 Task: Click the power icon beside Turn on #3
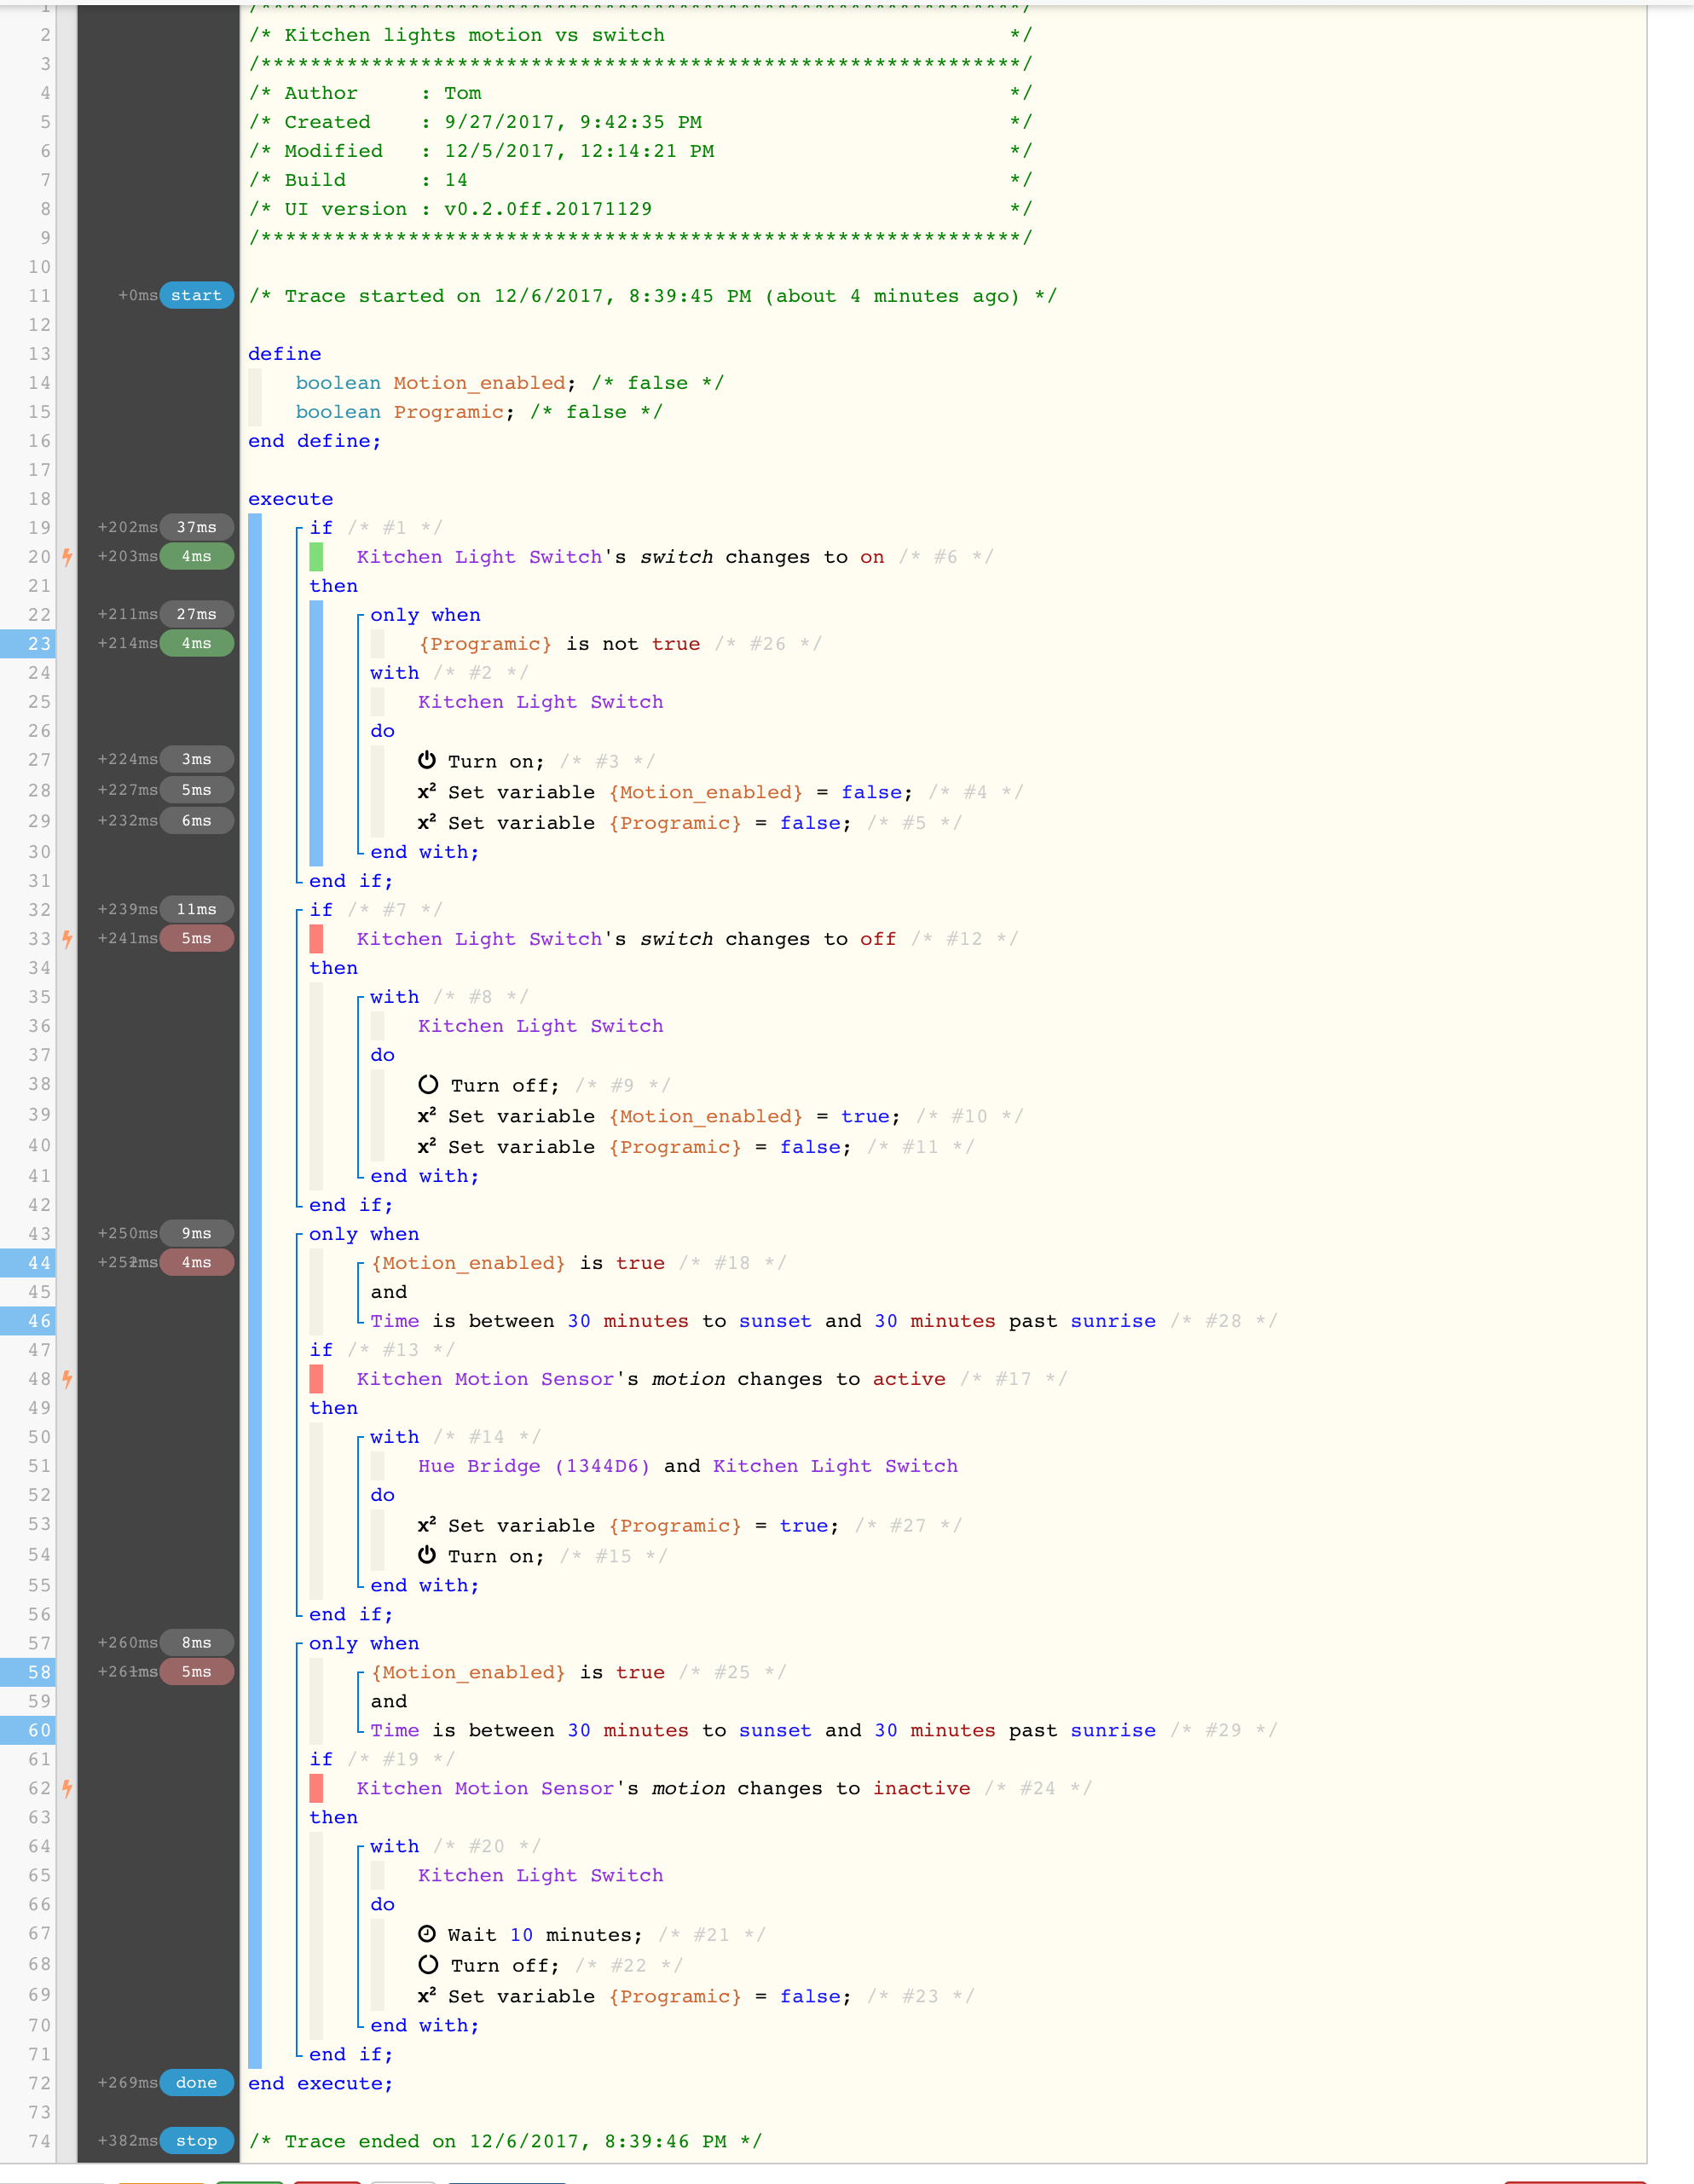426,760
